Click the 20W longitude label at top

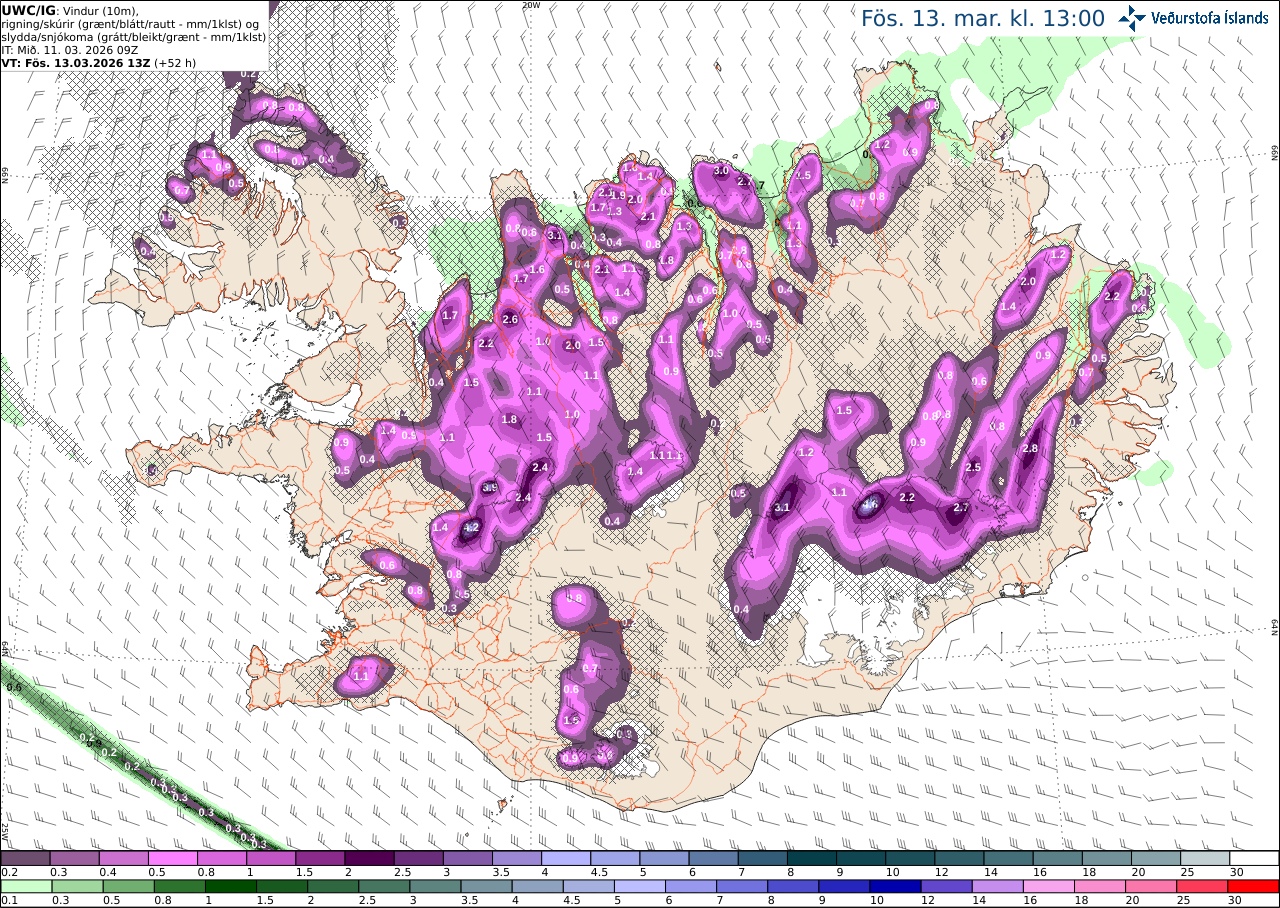pyautogui.click(x=531, y=5)
